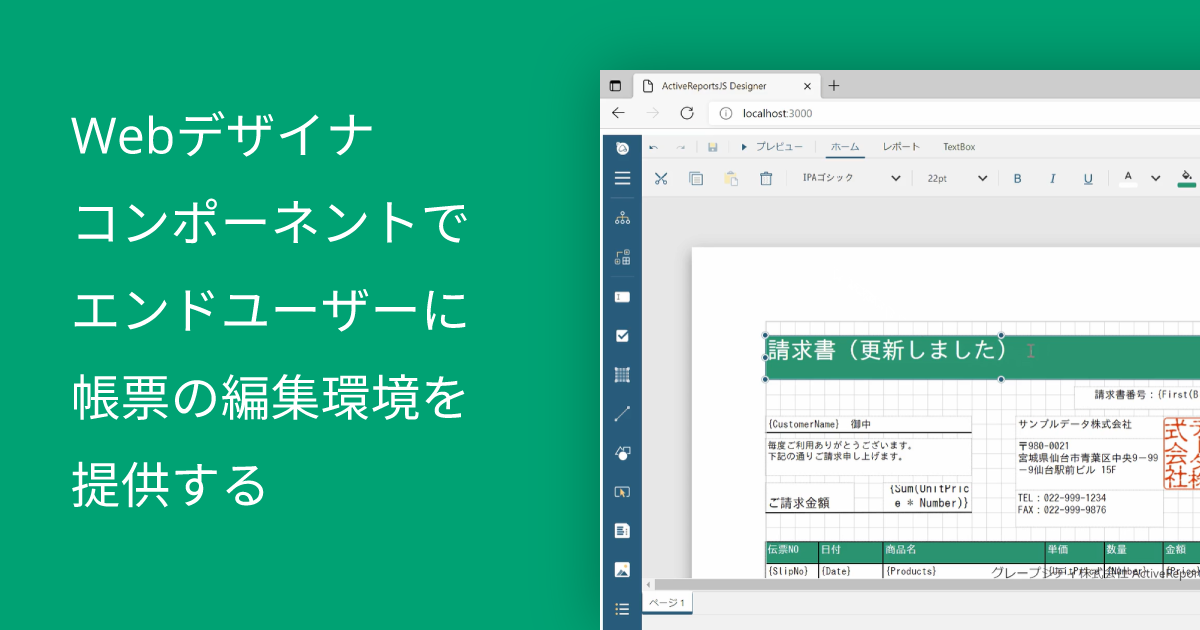Select the TextBox tool in the sidebar
The height and width of the screenshot is (630, 1200).
[x=621, y=295]
